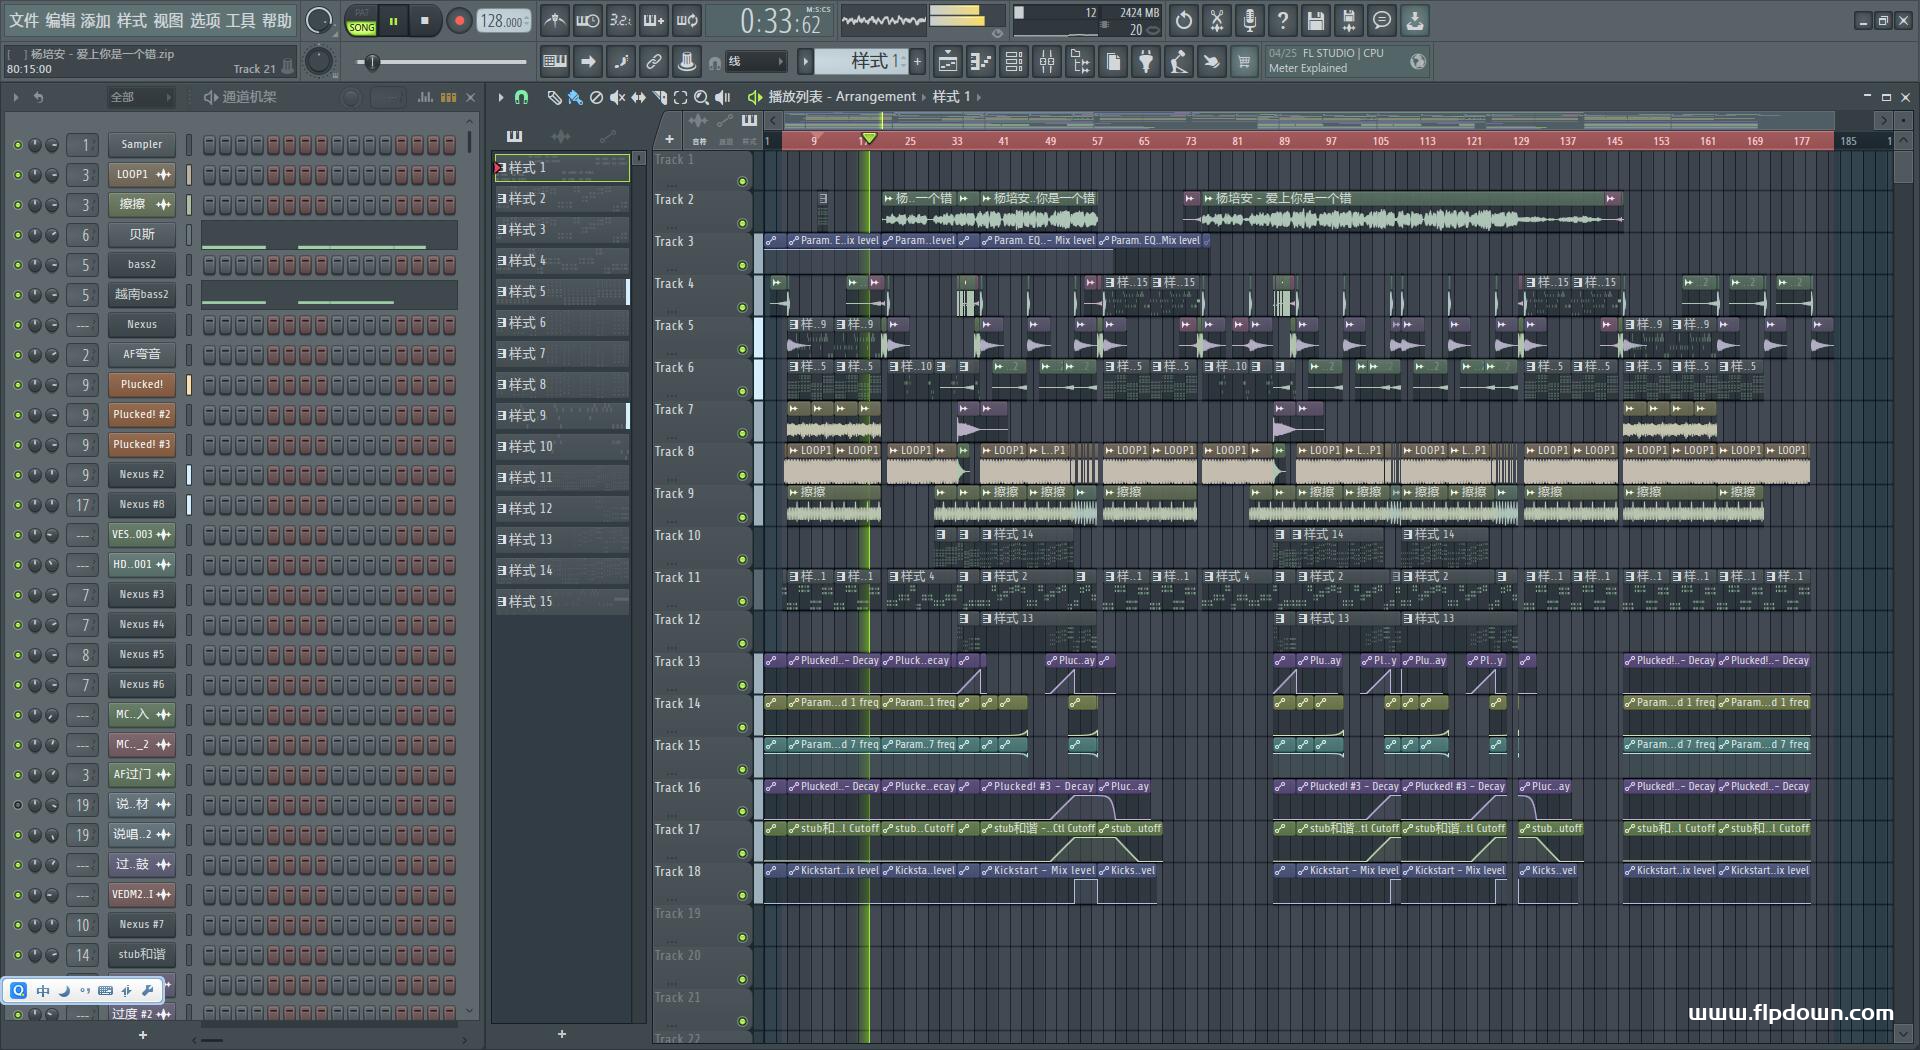Select the playlist paint brush tool
The height and width of the screenshot is (1050, 1920).
(575, 97)
